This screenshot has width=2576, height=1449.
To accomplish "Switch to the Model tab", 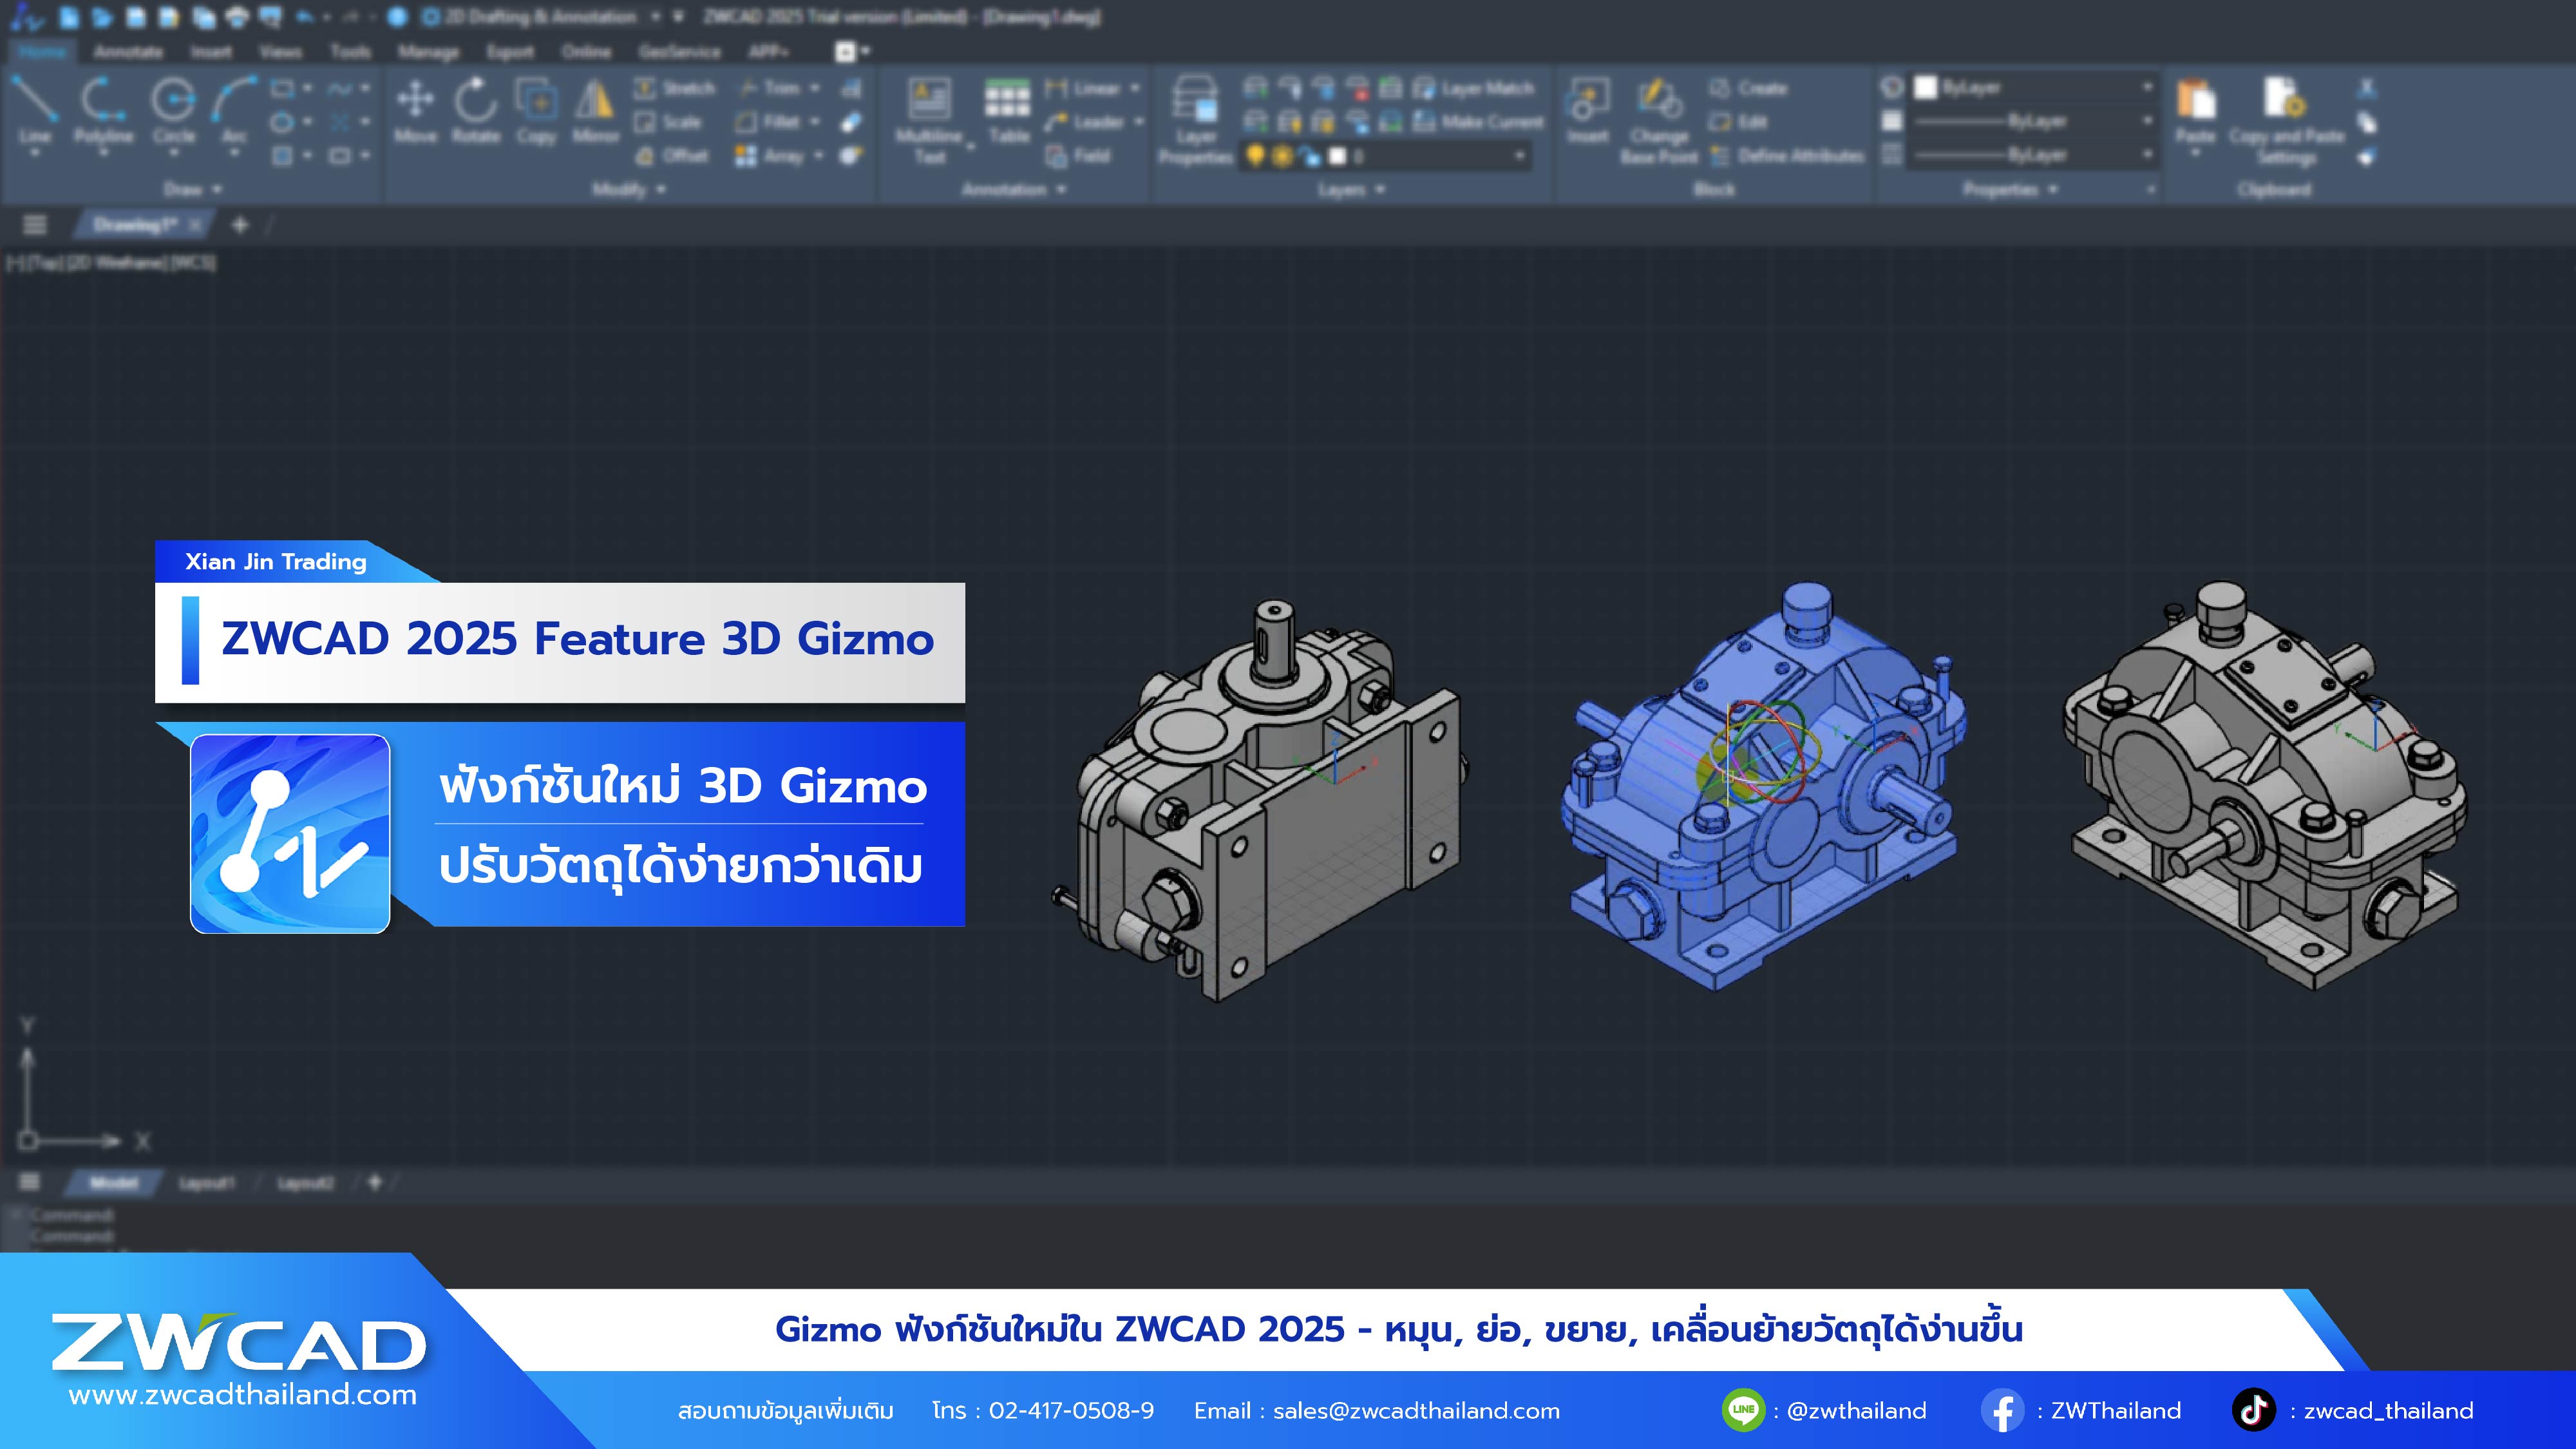I will click(113, 1183).
